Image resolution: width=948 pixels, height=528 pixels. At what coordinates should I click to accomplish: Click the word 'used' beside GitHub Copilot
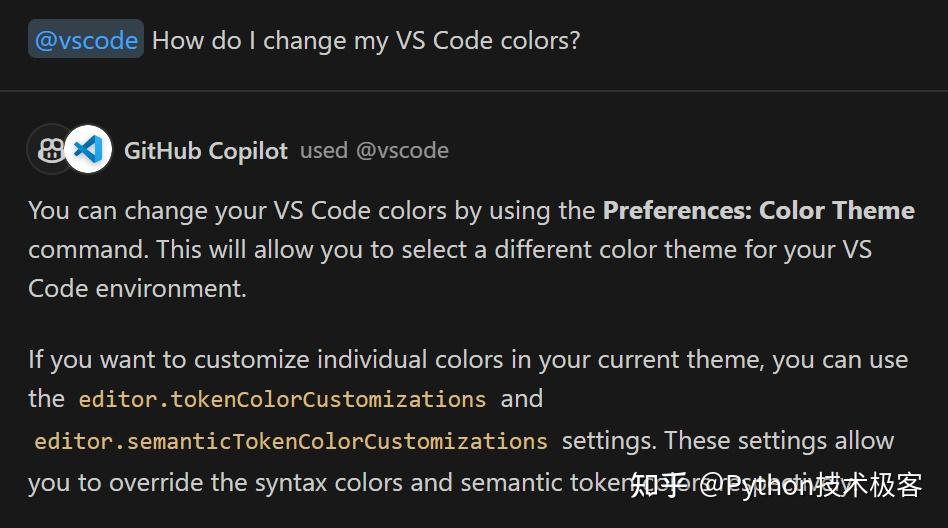323,151
